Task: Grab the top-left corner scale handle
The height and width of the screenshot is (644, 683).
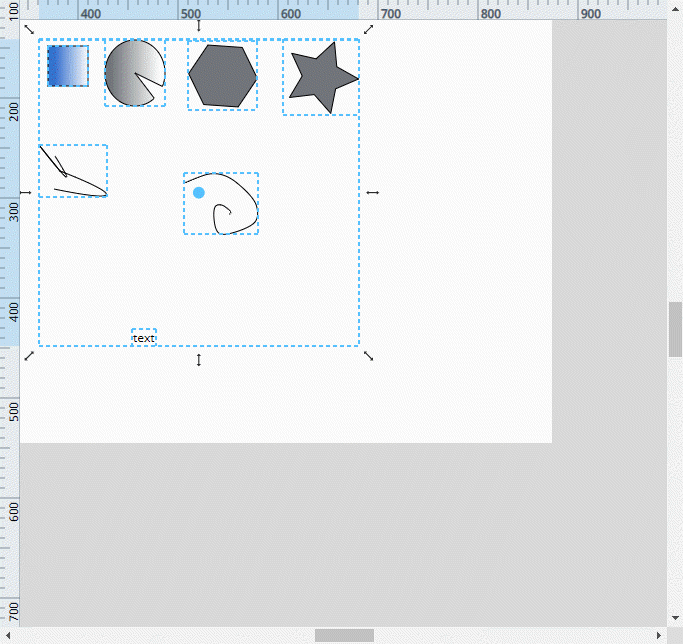Action: pyautogui.click(x=29, y=29)
